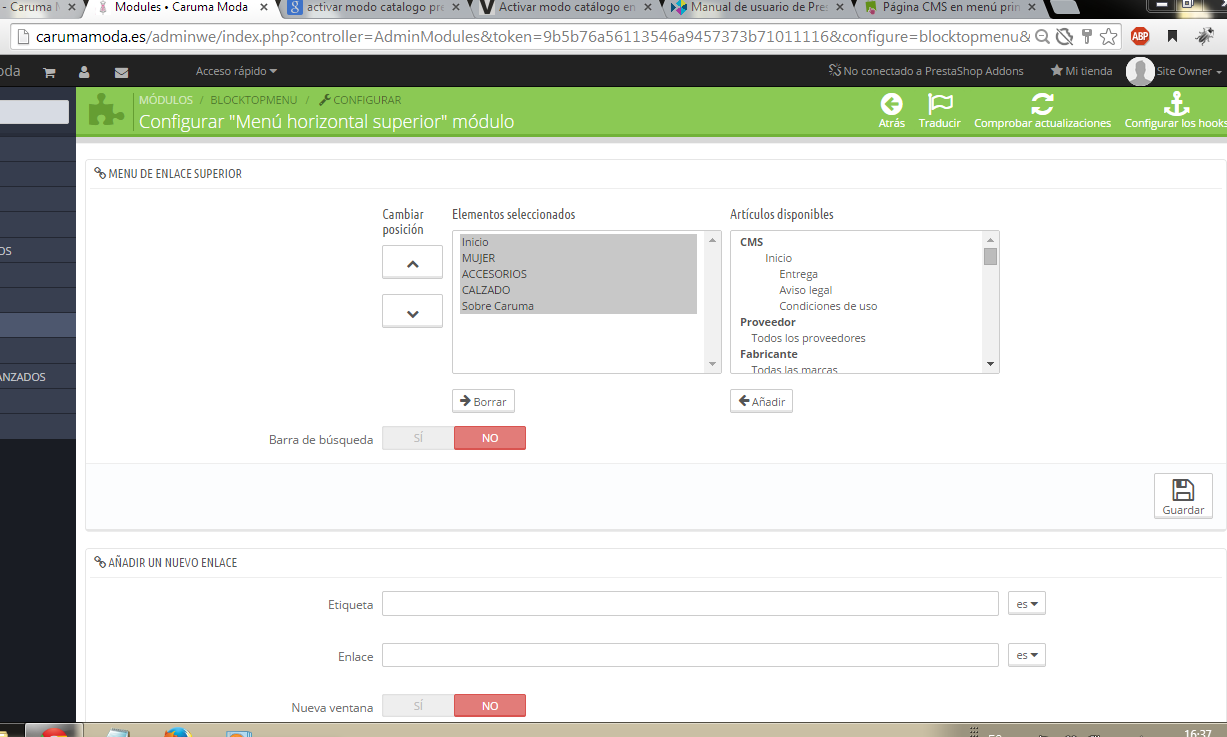Click the Adblock Plus extension icon
Viewport: 1227px width, 737px height.
(x=1140, y=37)
